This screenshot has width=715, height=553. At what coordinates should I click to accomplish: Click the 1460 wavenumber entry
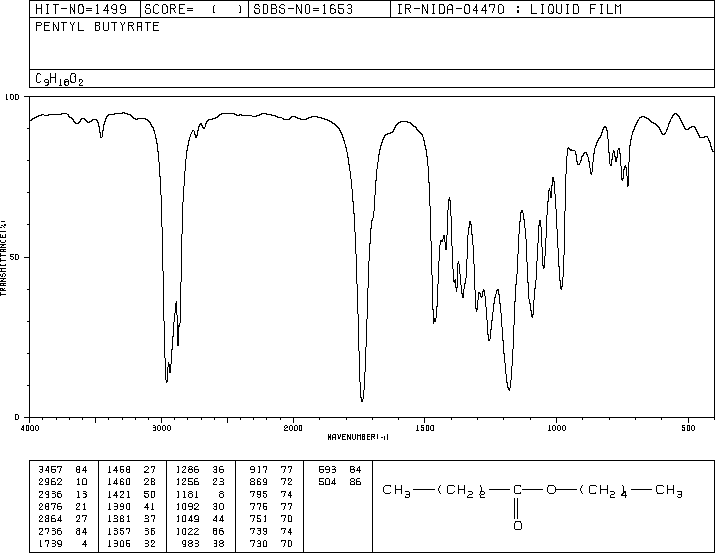coord(119,482)
